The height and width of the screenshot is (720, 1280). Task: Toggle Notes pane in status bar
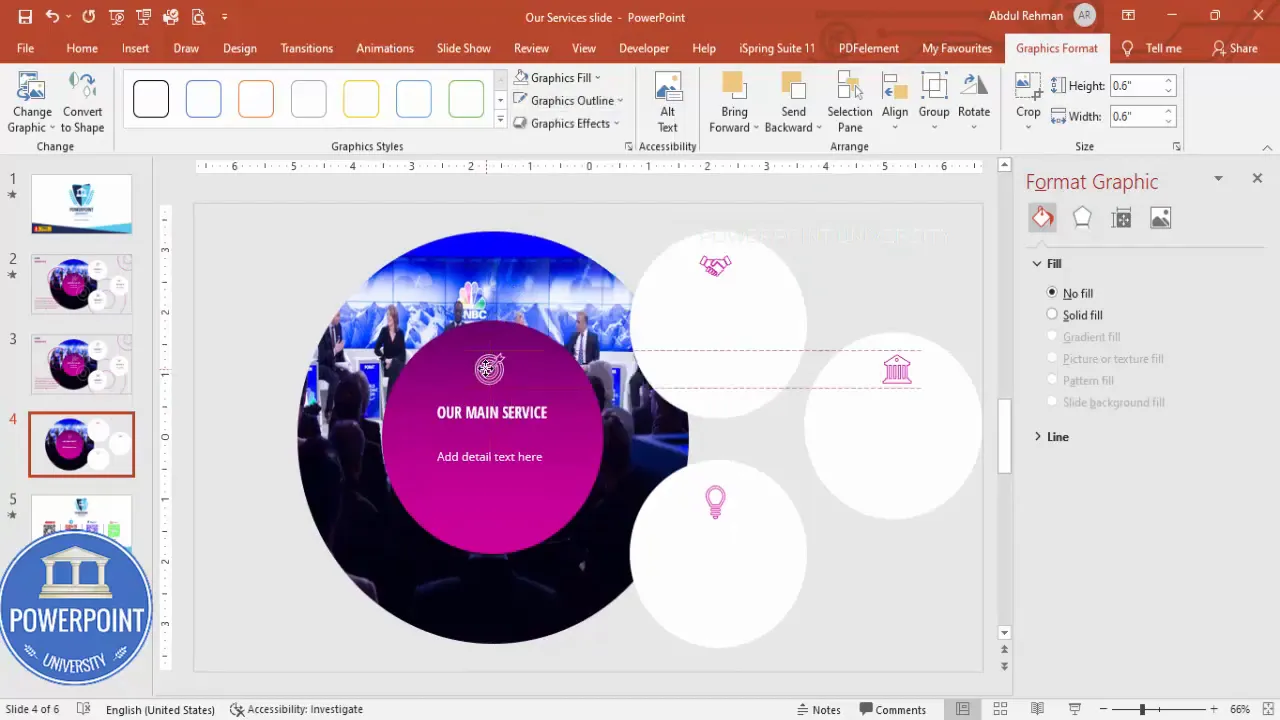click(818, 709)
